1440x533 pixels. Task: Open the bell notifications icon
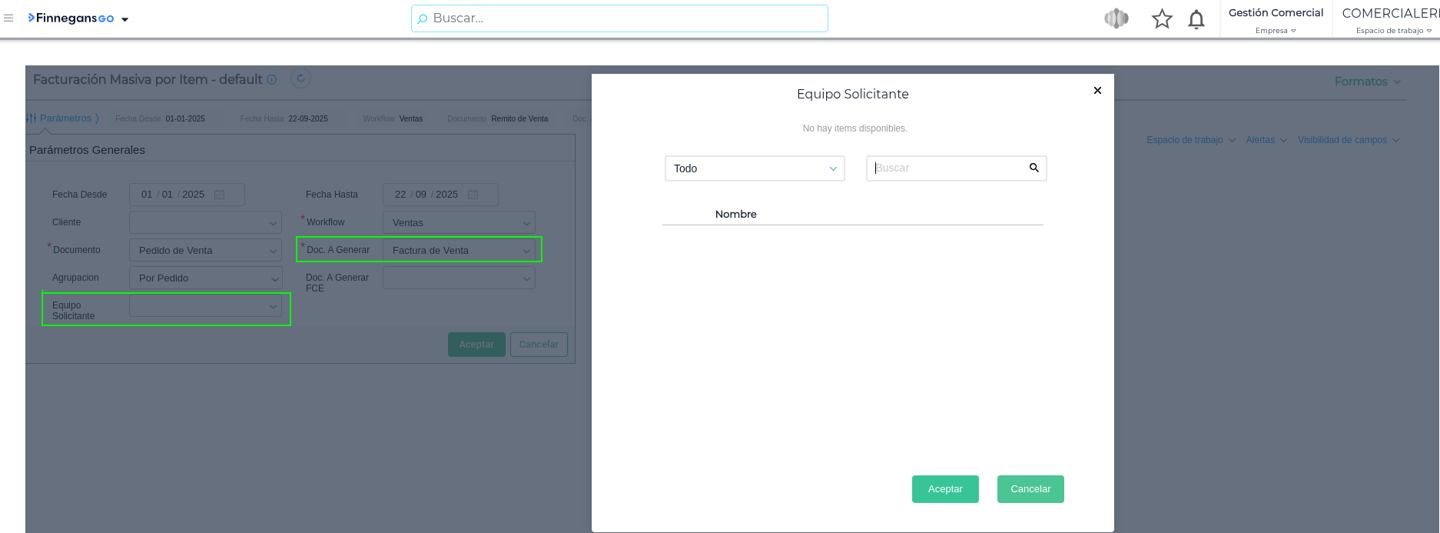point(1196,19)
